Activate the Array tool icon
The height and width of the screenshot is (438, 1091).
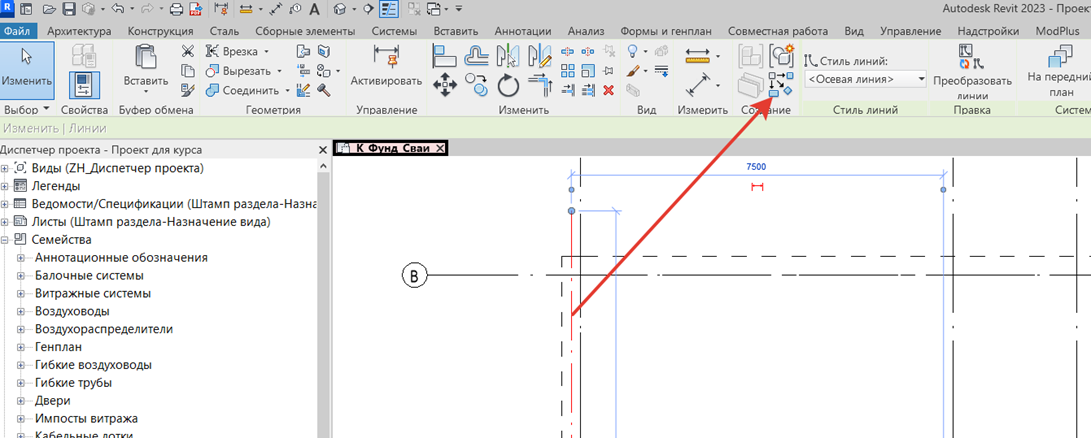[568, 71]
